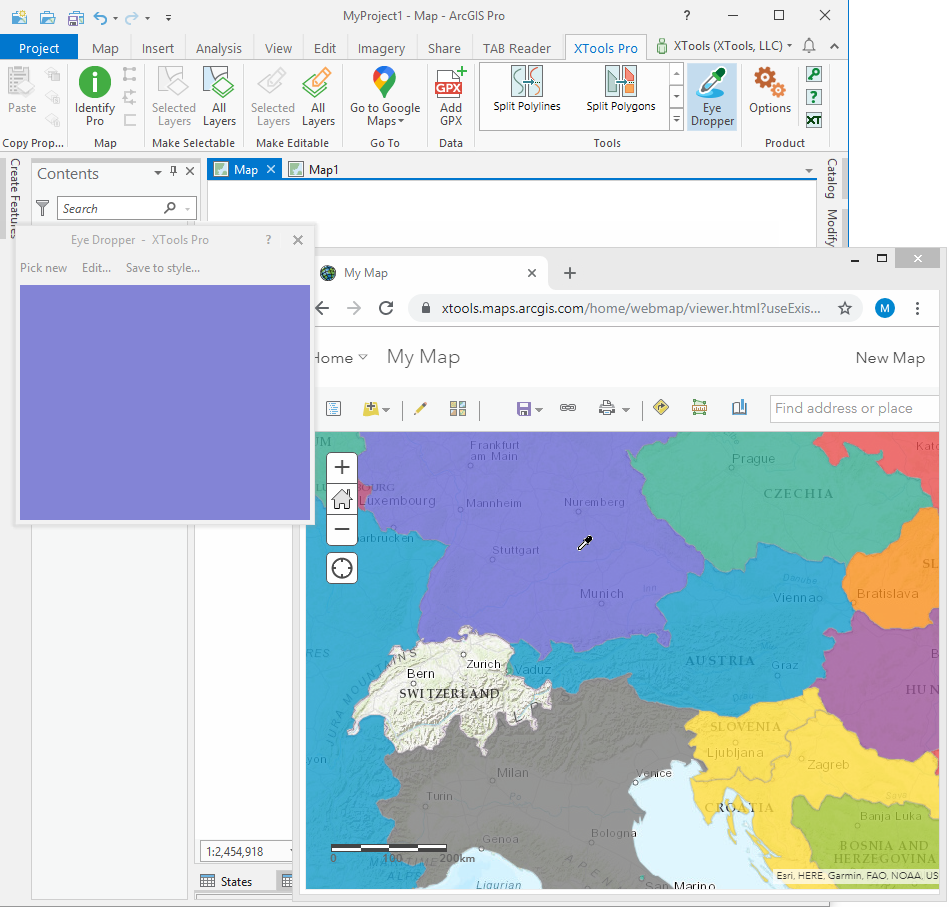Open the Split Polylines tool
Image resolution: width=949 pixels, height=907 pixels.
(527, 89)
